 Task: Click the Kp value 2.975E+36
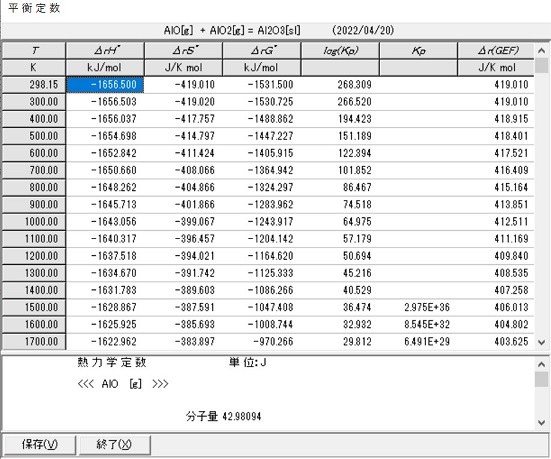tap(427, 308)
